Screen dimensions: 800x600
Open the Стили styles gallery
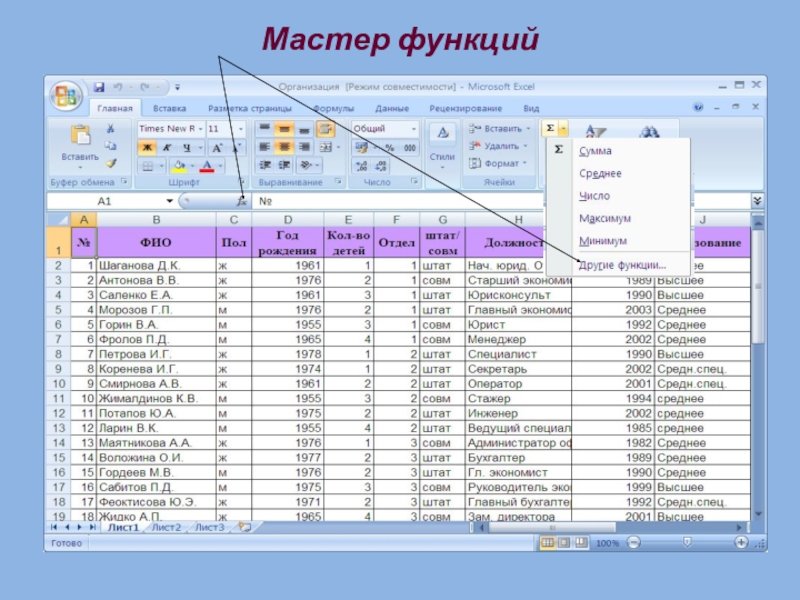442,145
